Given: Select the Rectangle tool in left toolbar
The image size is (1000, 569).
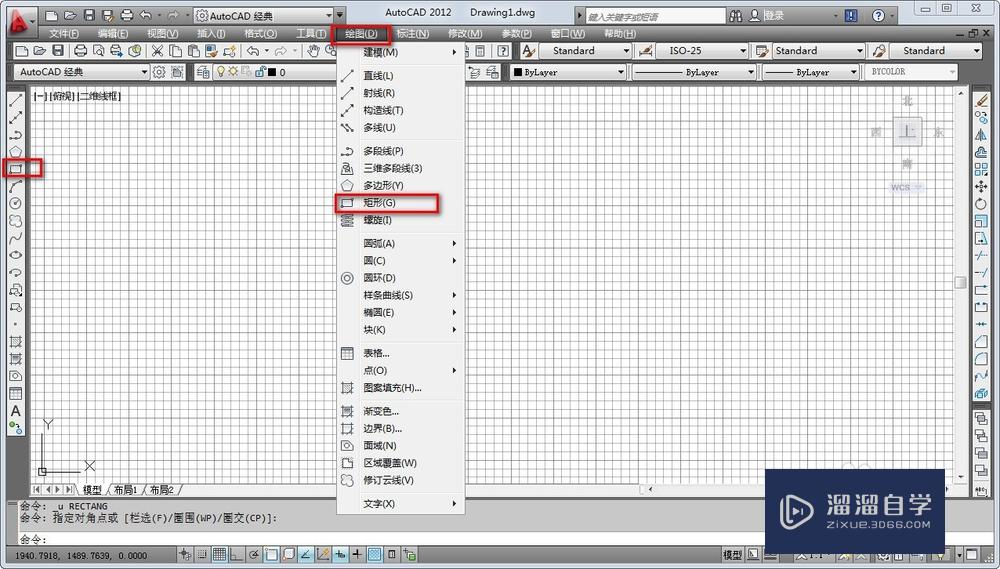Looking at the screenshot, I should [15, 168].
